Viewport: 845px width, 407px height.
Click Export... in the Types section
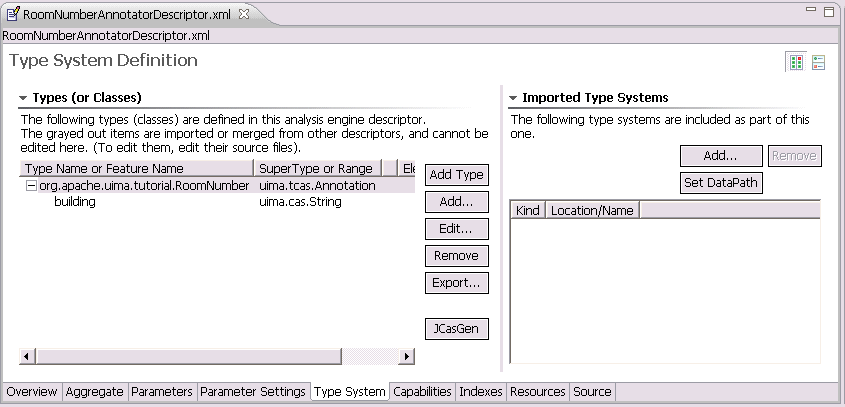click(457, 283)
